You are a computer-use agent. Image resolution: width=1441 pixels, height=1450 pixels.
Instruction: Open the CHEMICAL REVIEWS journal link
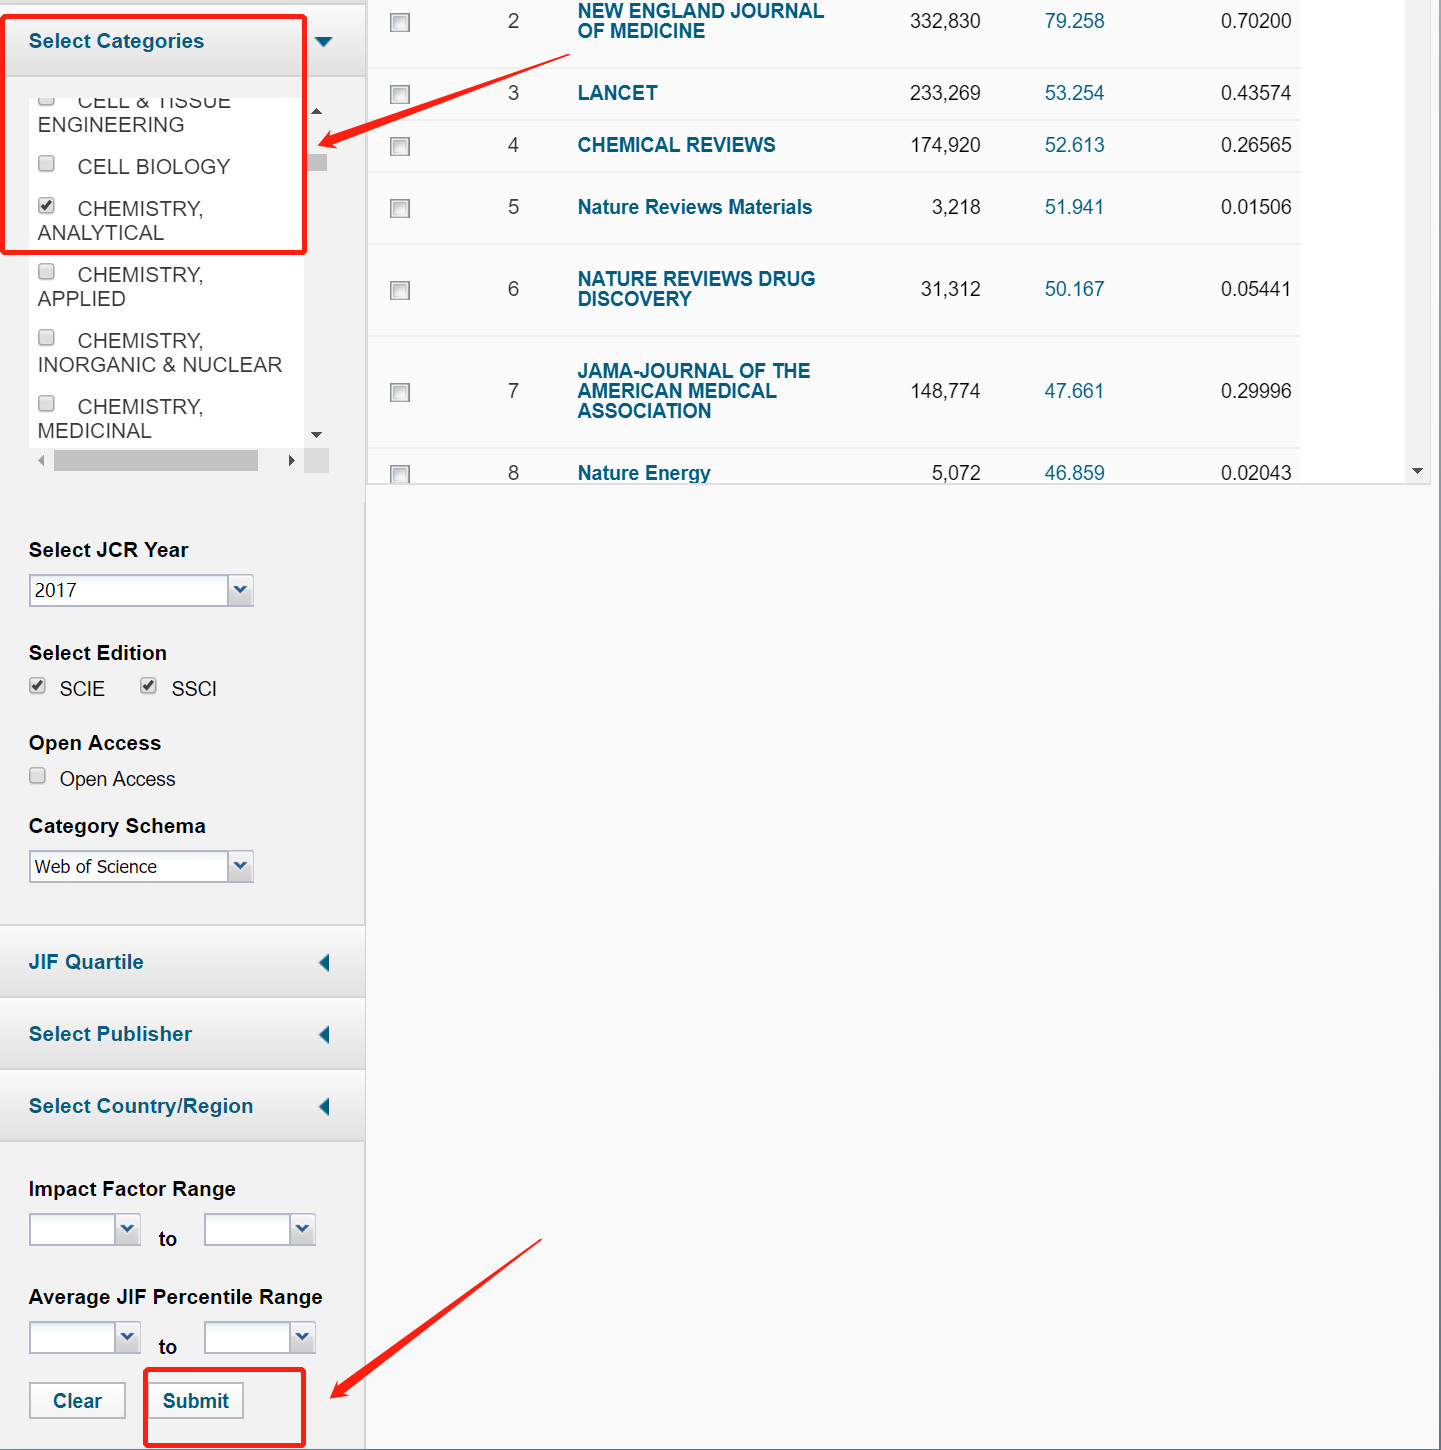pos(676,145)
